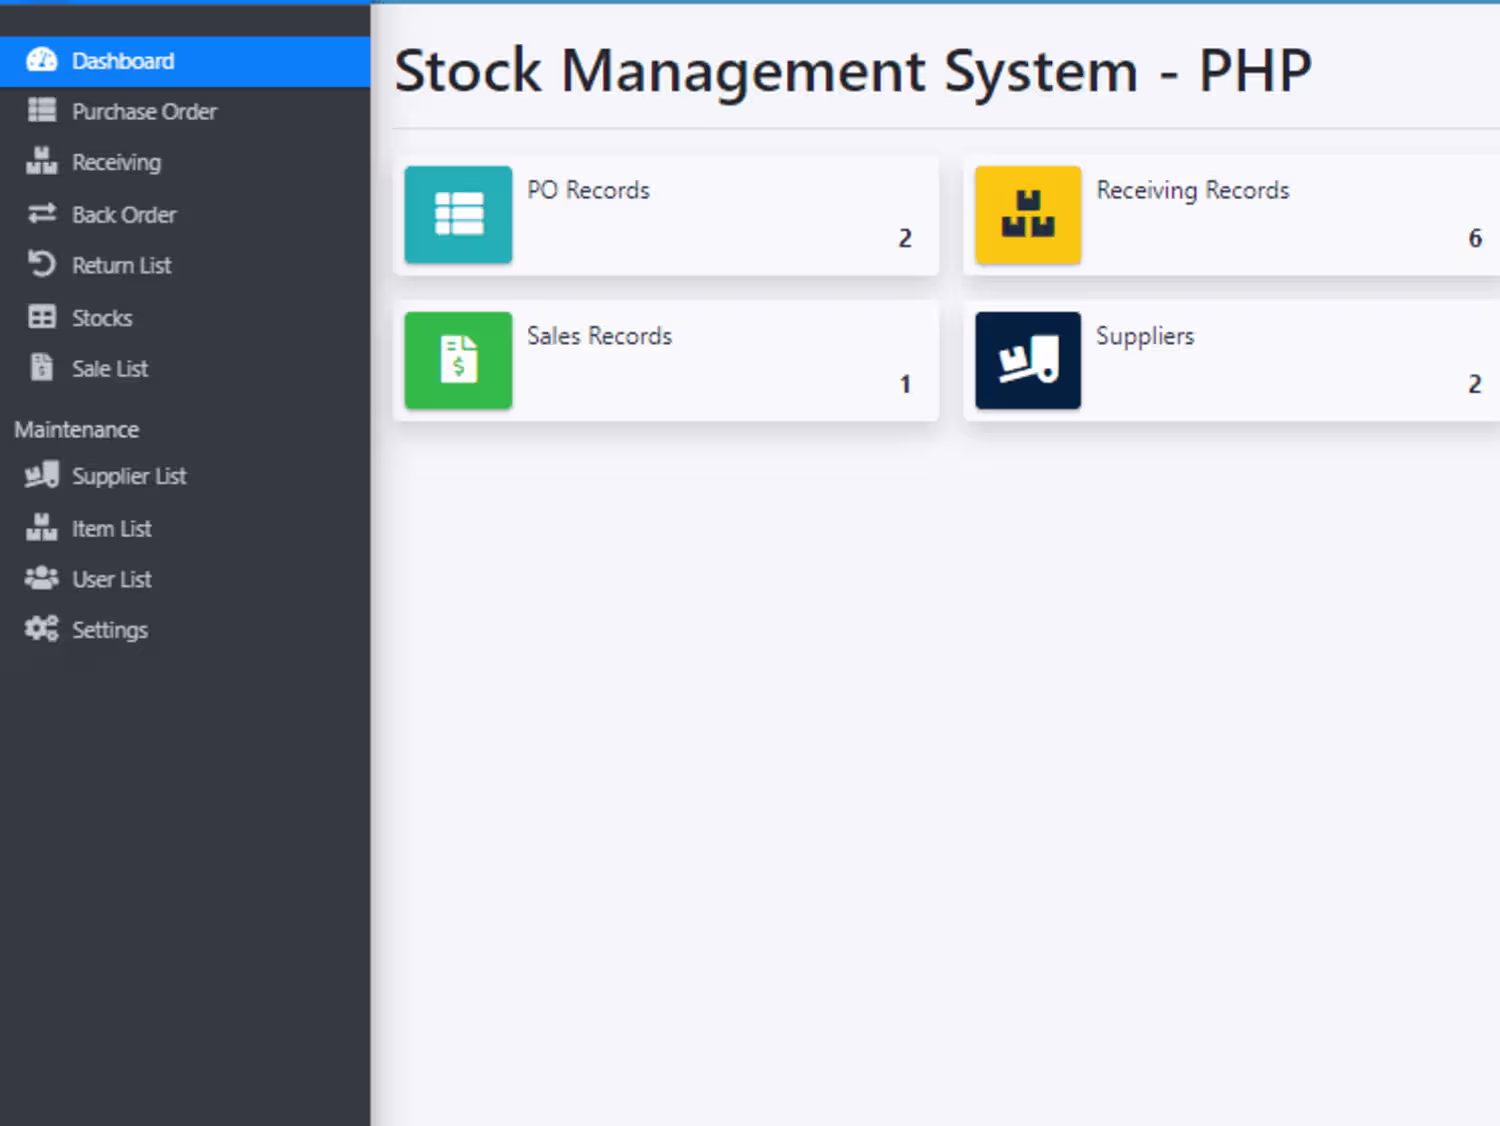Click the Settings gears icon

41,629
